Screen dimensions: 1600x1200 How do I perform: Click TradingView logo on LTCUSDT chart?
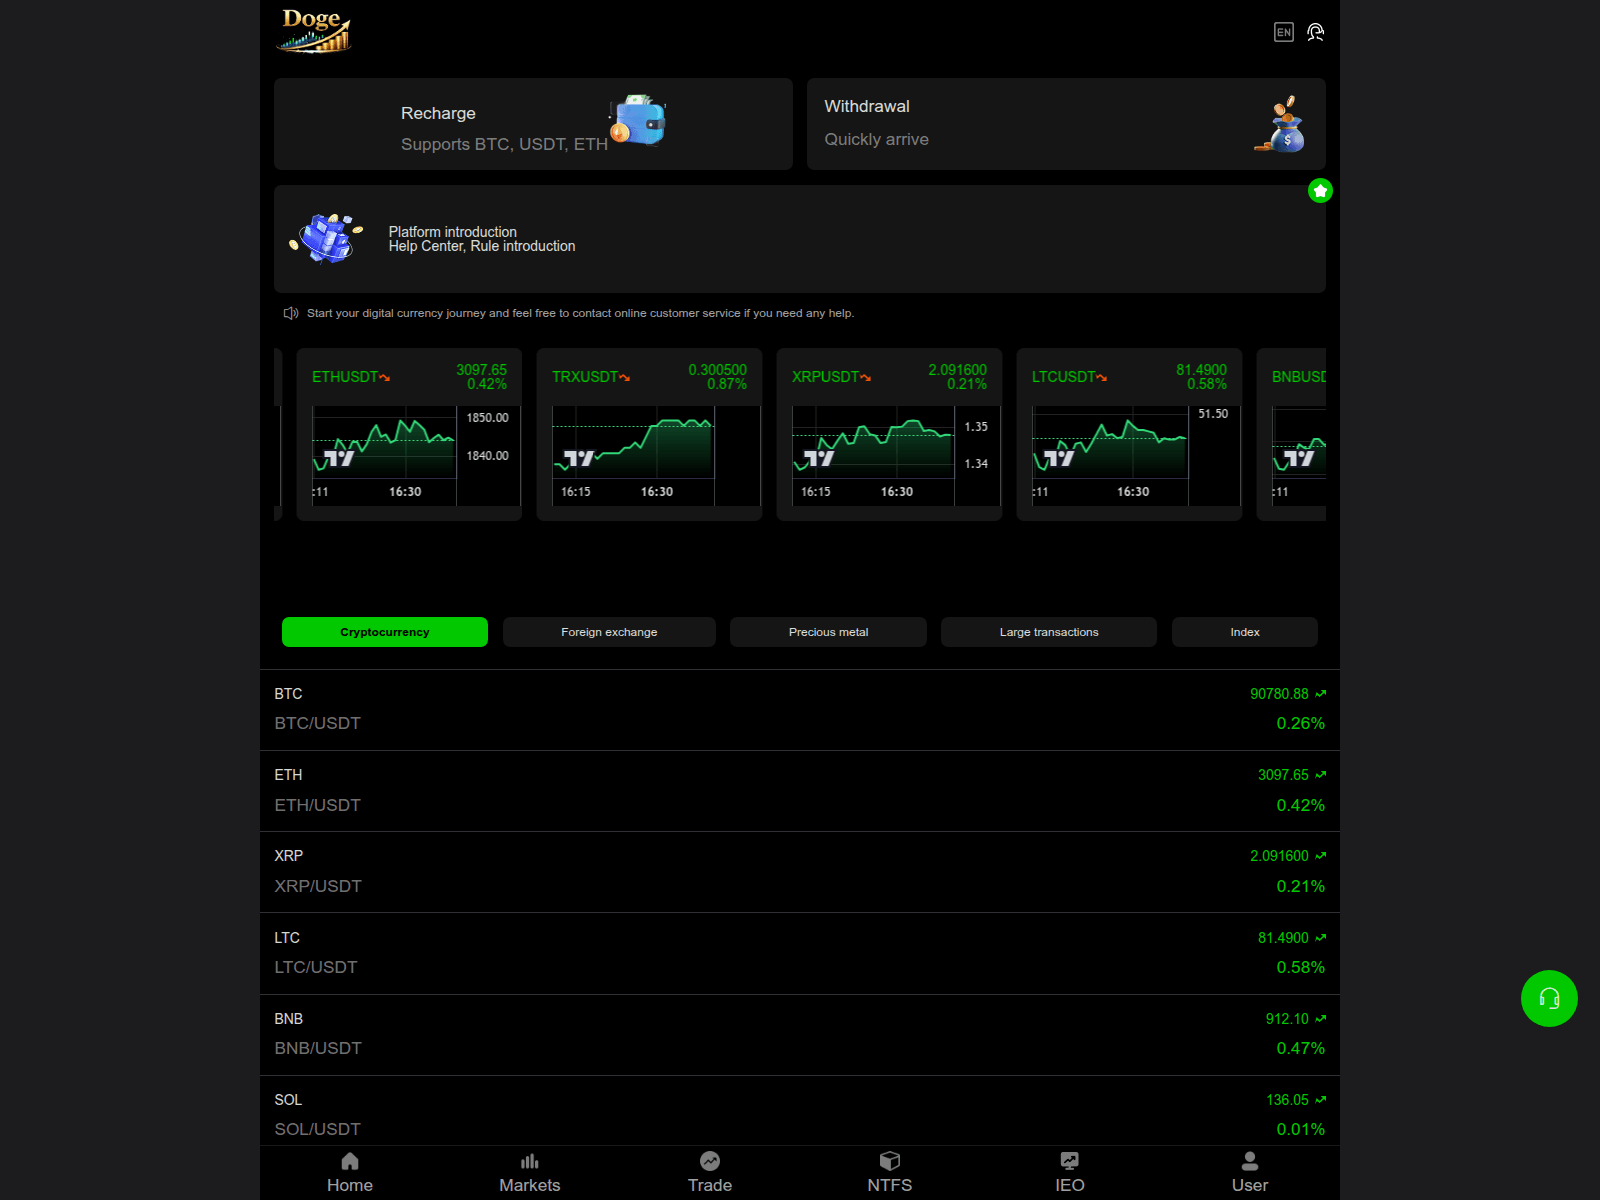1060,458
